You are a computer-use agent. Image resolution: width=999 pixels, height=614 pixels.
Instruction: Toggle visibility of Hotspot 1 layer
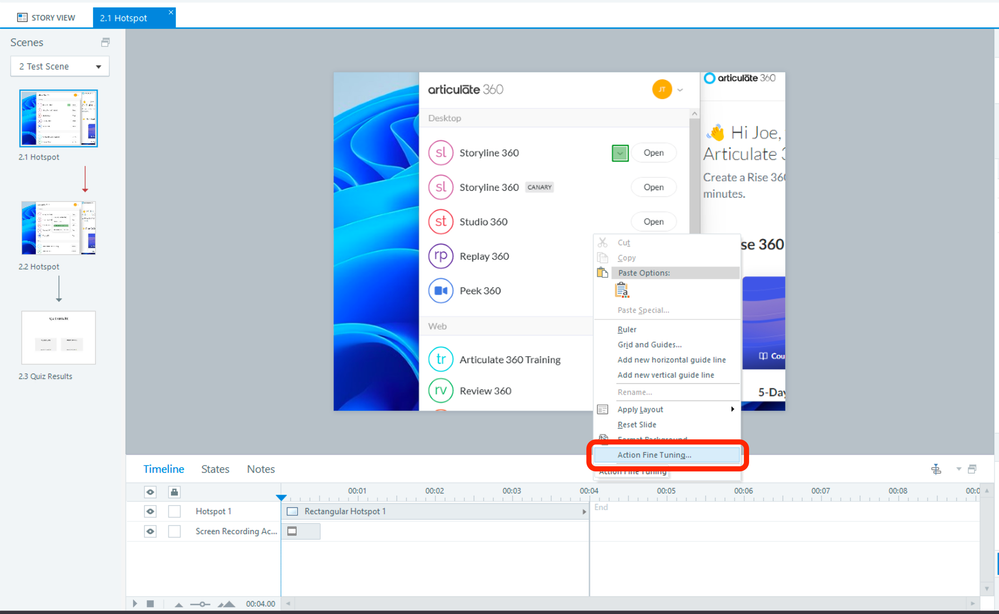(x=150, y=511)
